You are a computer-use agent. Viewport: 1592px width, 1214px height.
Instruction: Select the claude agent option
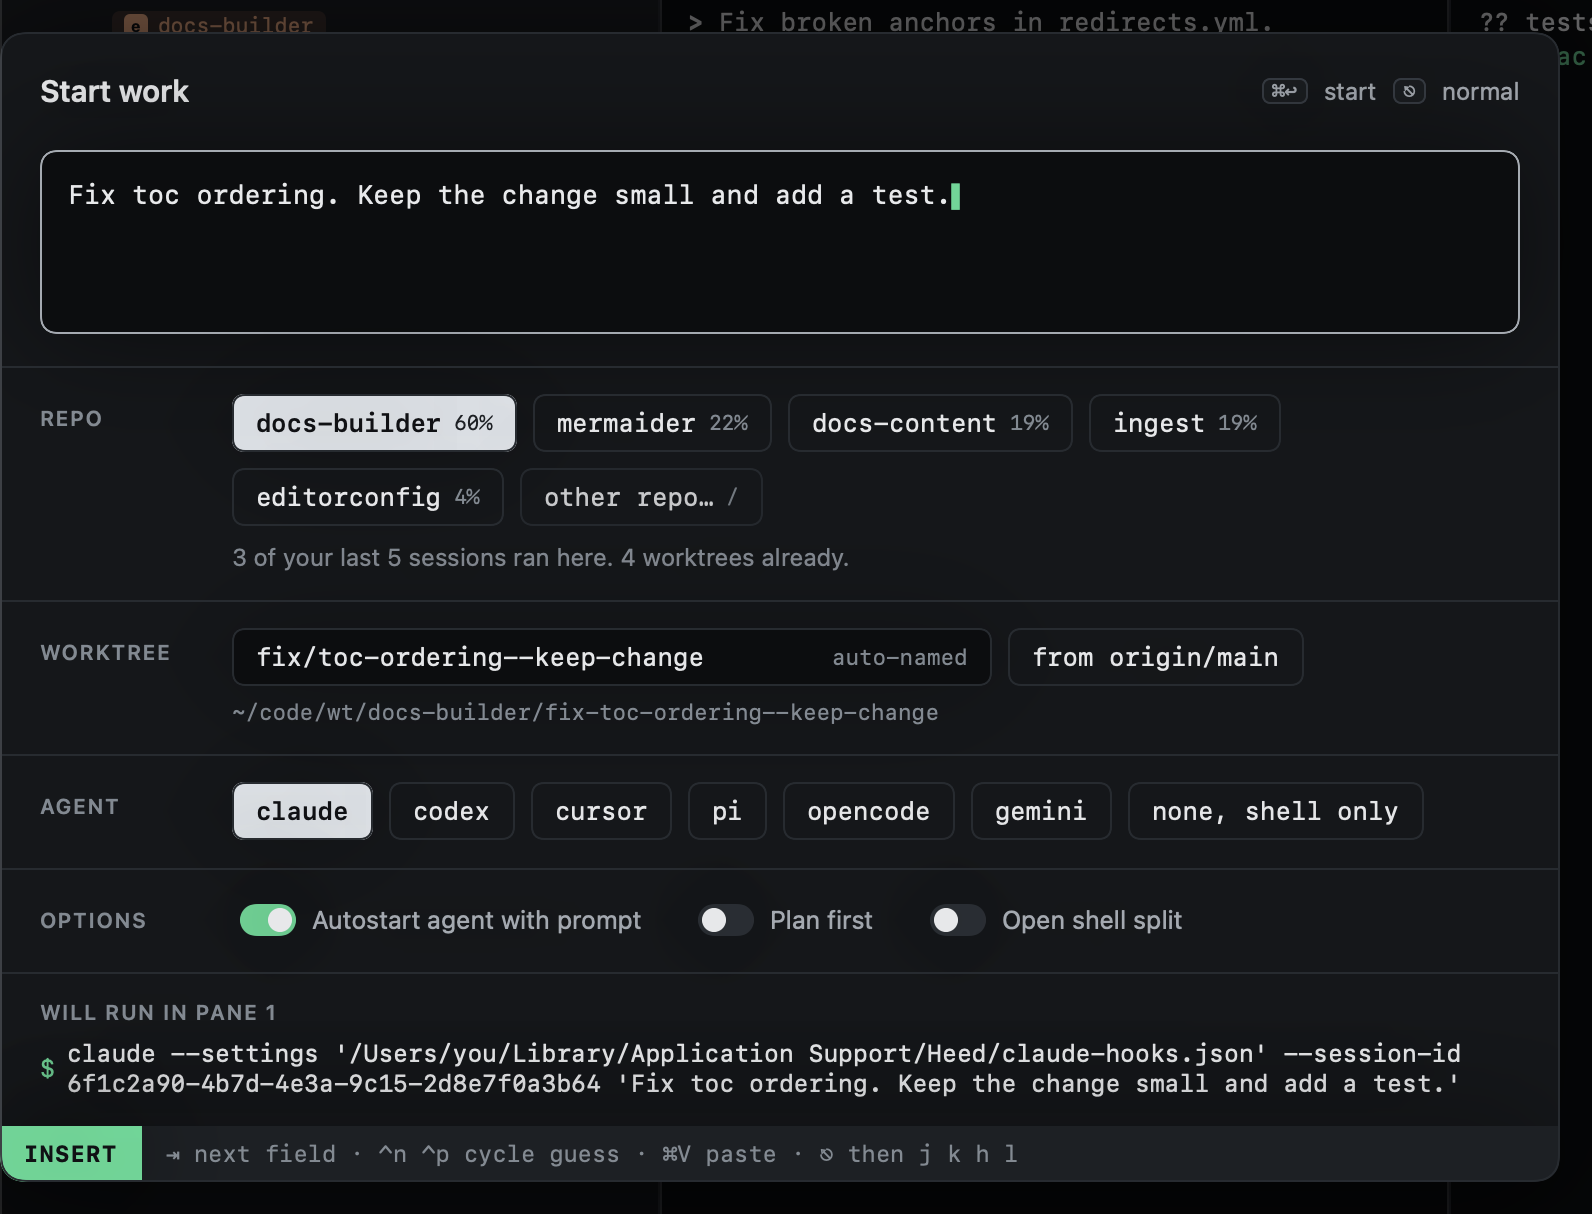pyautogui.click(x=302, y=811)
